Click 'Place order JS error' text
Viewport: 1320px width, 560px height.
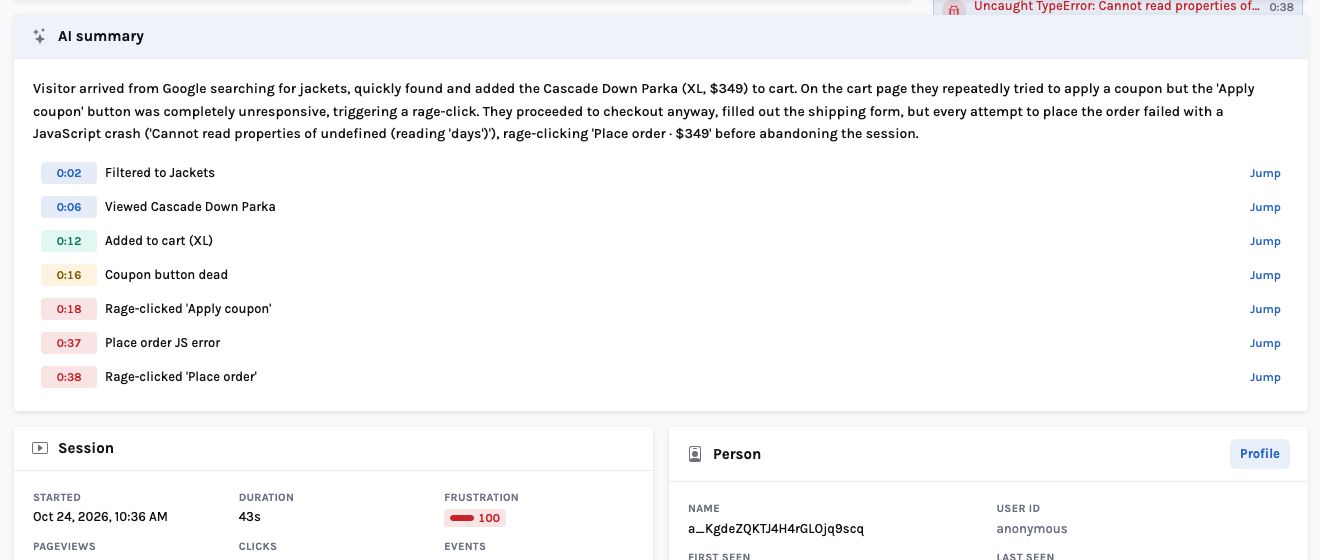(x=162, y=343)
